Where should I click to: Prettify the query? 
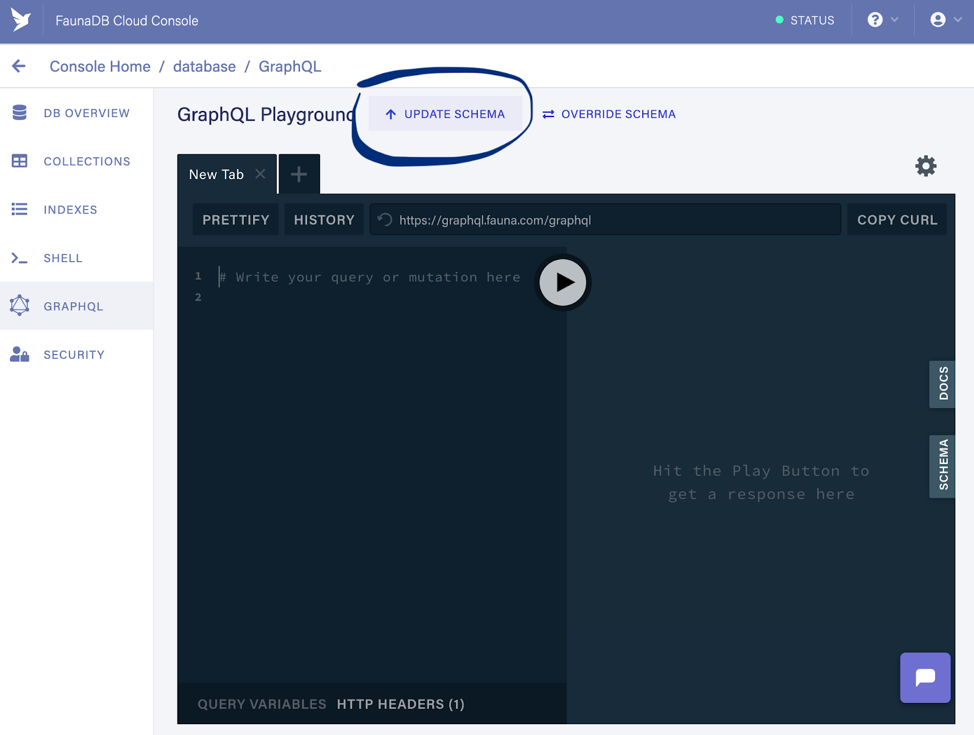[235, 220]
